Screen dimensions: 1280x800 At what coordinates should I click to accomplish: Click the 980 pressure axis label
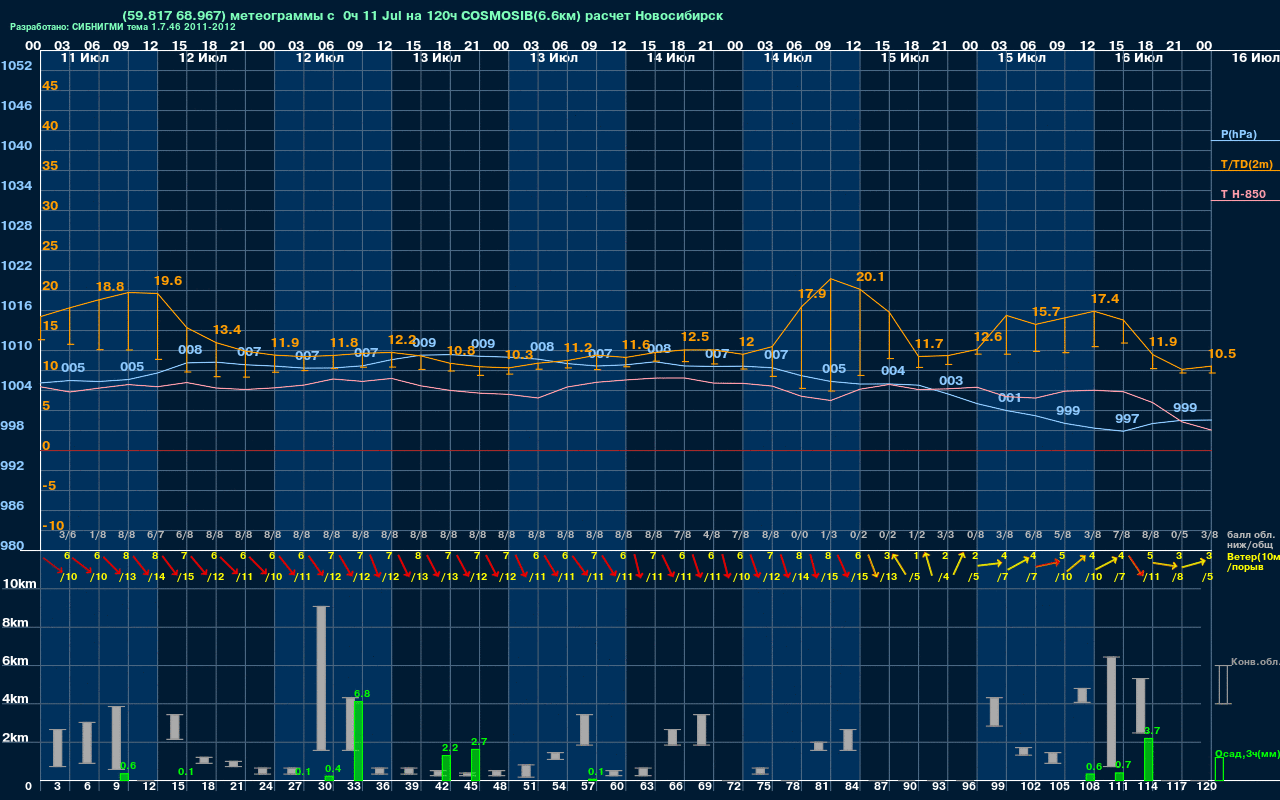pyautogui.click(x=12, y=546)
